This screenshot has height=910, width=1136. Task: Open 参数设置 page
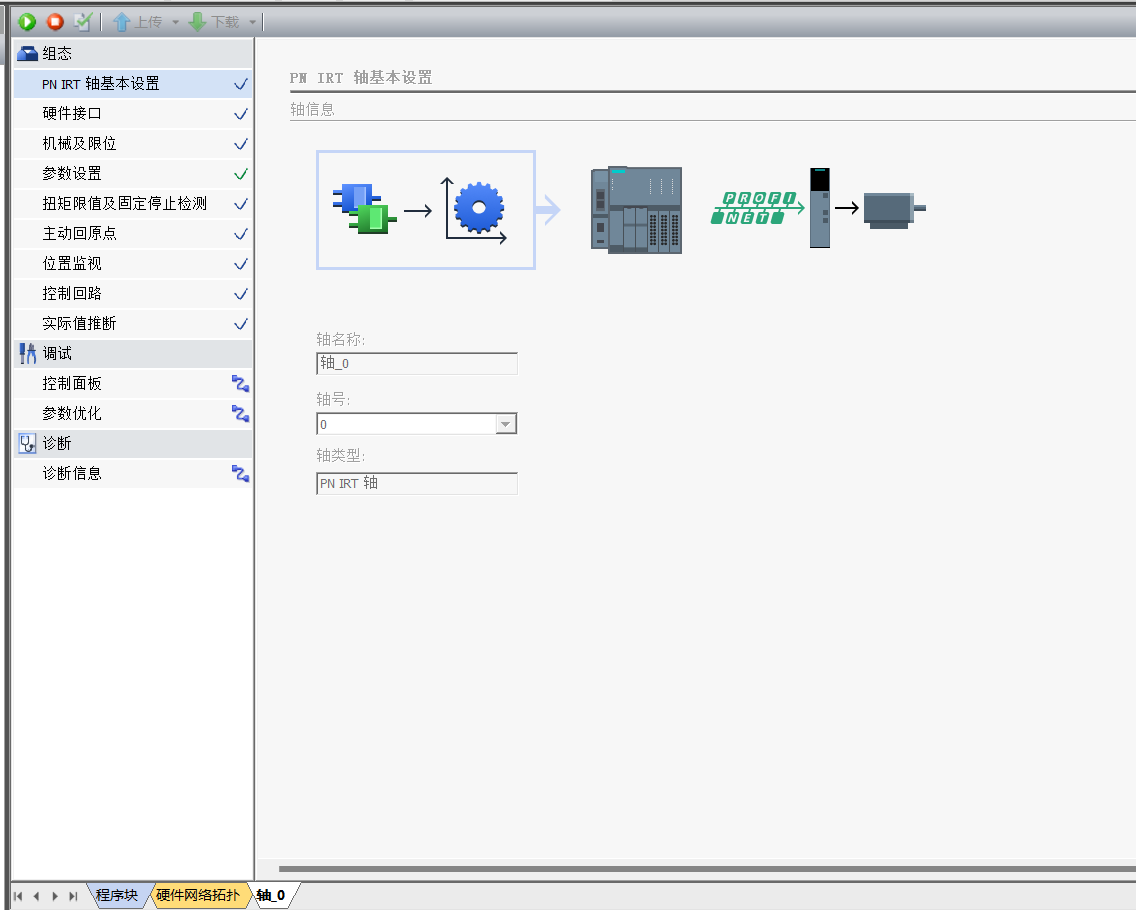[x=133, y=174]
